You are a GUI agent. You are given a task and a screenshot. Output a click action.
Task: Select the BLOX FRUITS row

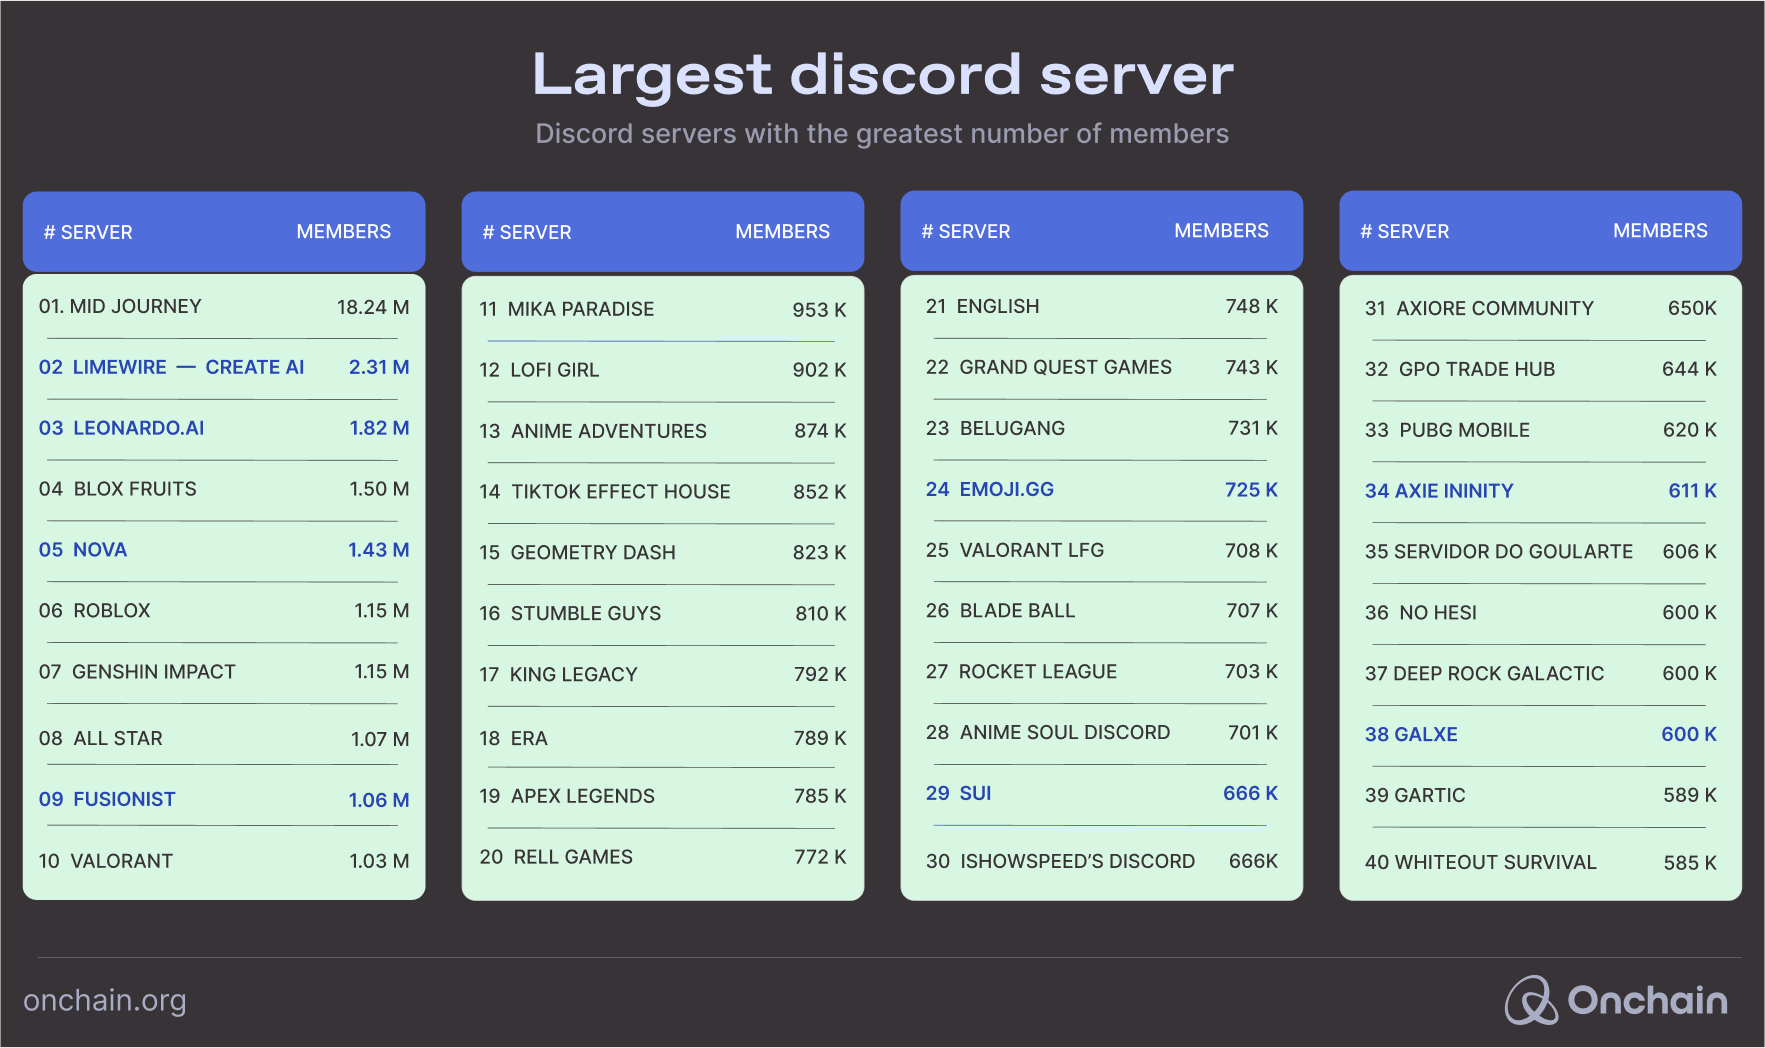tap(224, 489)
